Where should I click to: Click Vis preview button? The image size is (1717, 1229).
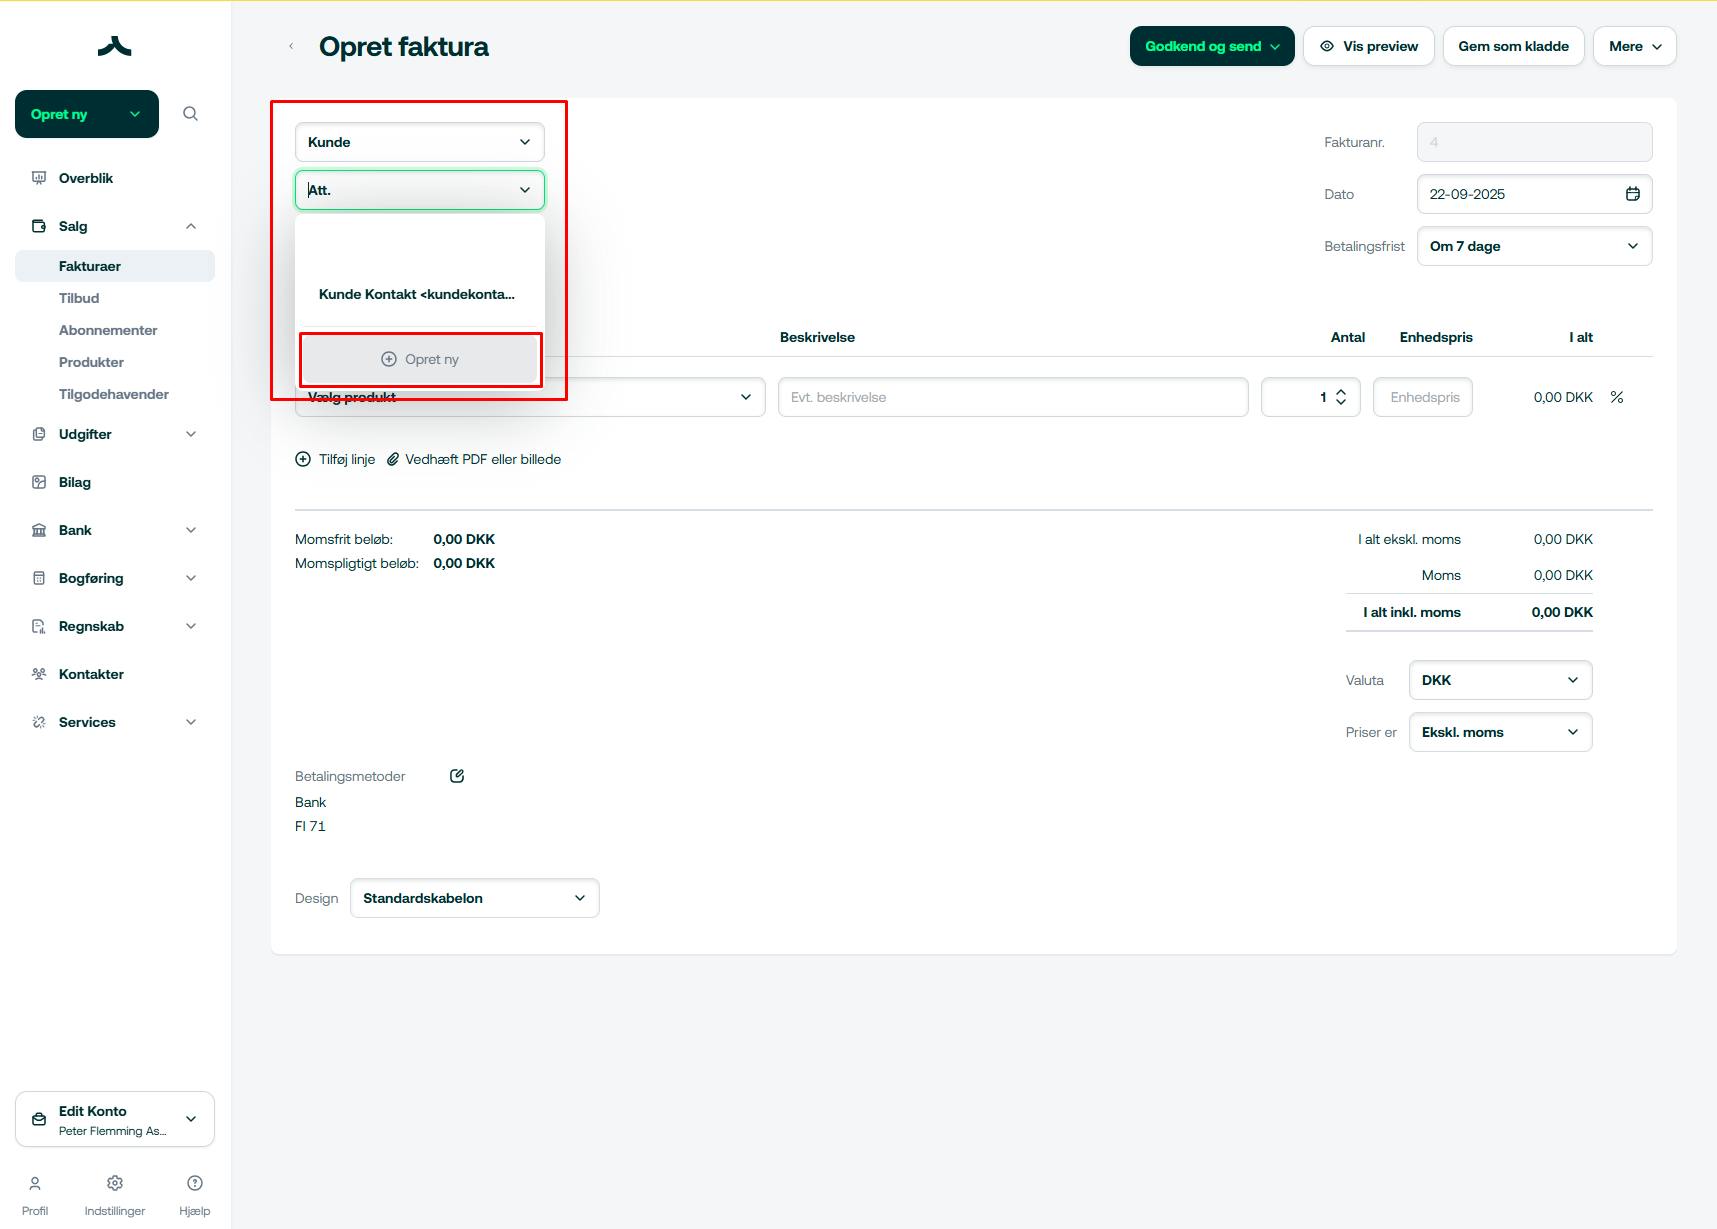point(1368,46)
